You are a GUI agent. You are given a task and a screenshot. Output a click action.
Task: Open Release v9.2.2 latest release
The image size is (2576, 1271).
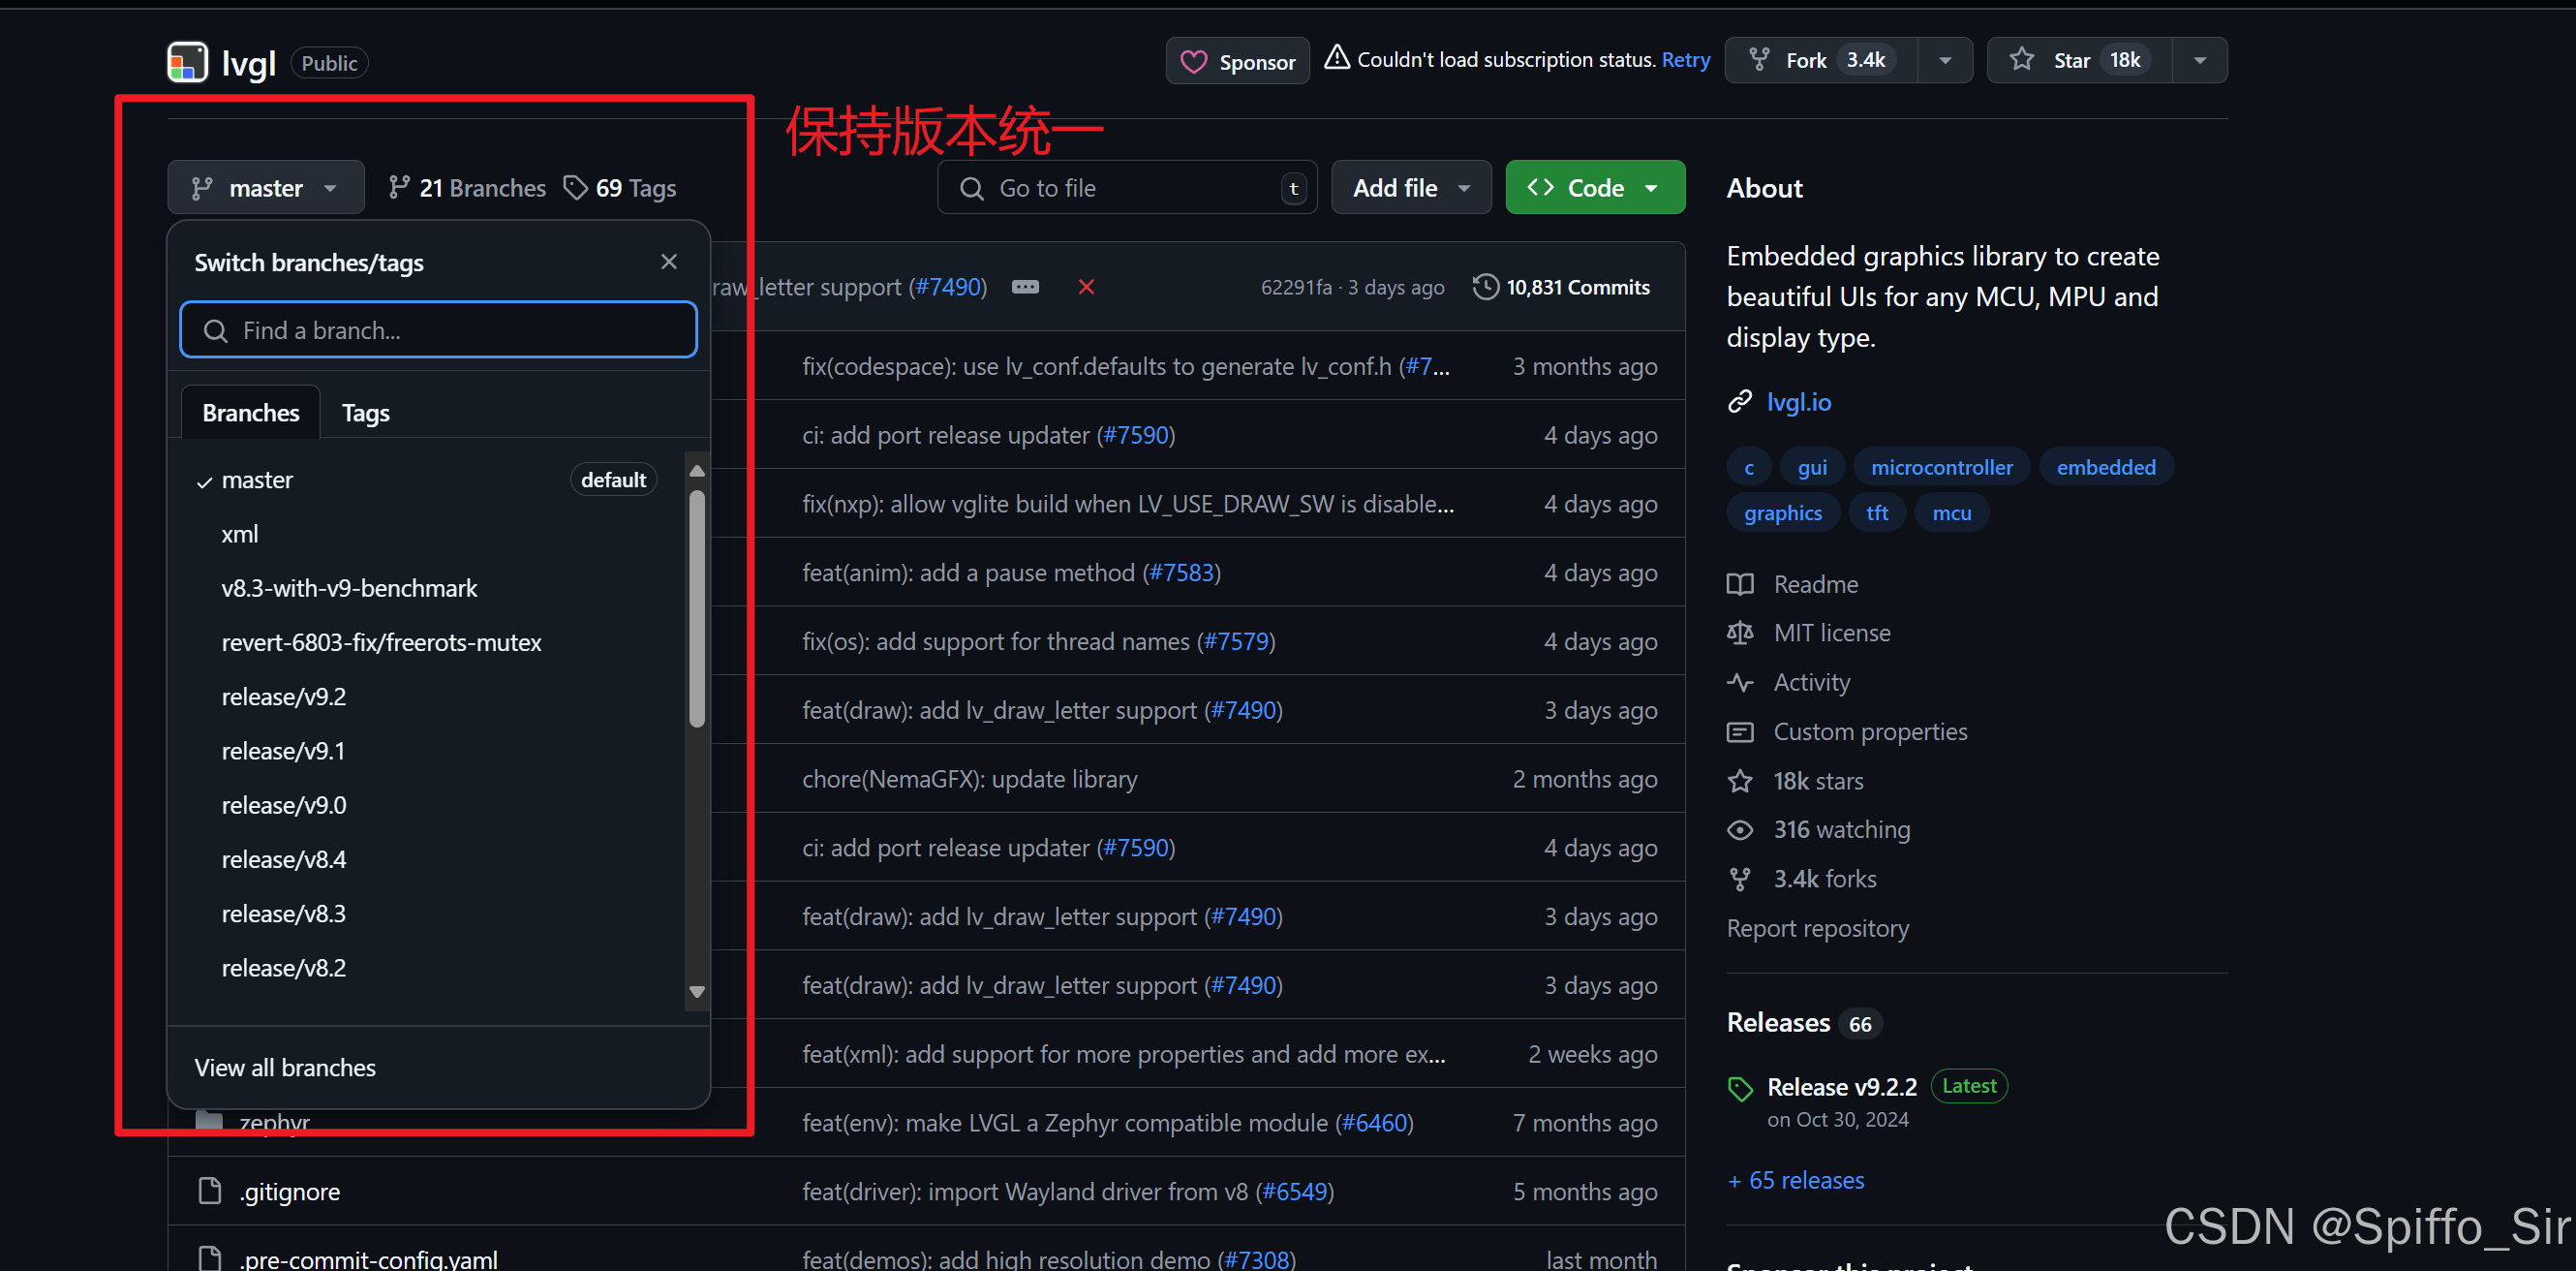tap(1842, 1087)
